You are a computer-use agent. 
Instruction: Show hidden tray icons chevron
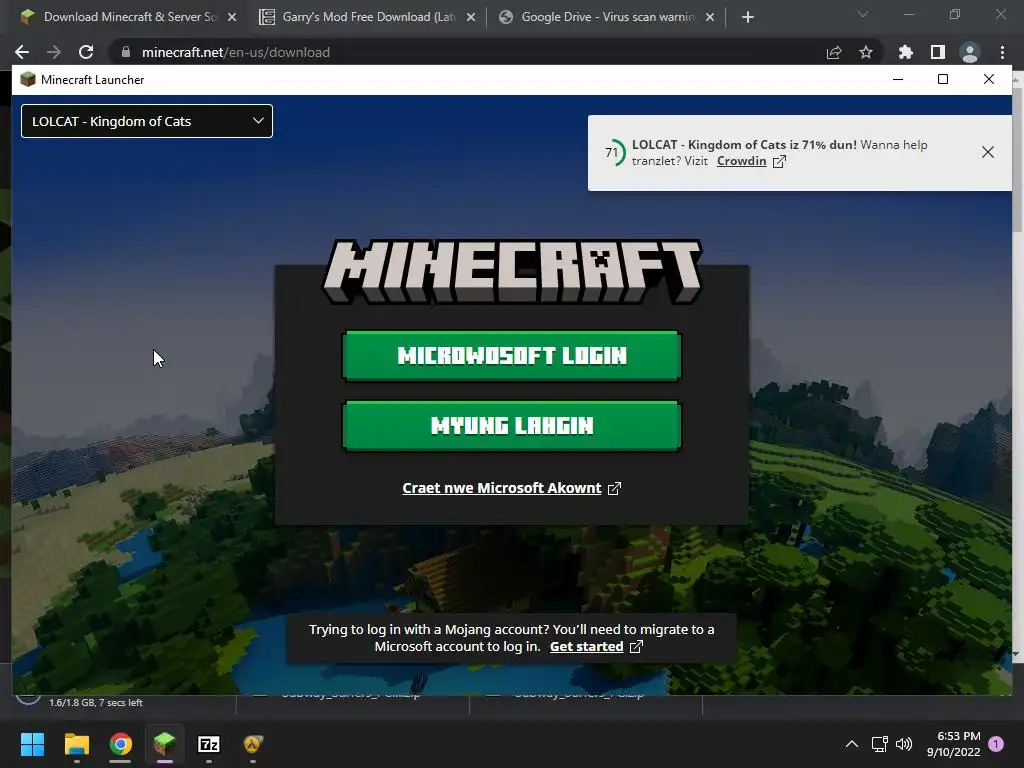pyautogui.click(x=852, y=744)
